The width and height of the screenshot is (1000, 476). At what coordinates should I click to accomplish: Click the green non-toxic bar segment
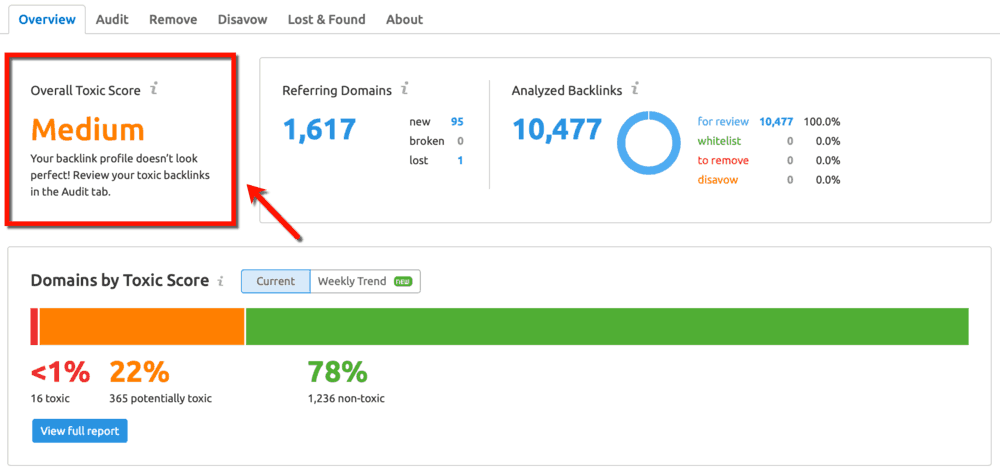point(607,326)
